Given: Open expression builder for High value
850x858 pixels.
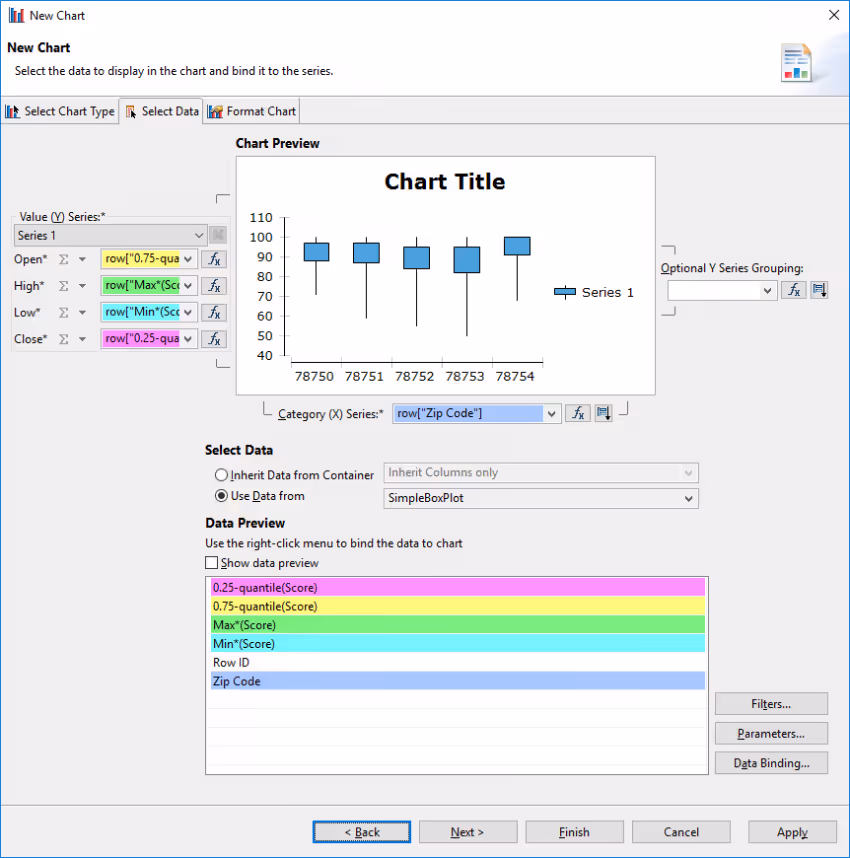Looking at the screenshot, I should [214, 286].
